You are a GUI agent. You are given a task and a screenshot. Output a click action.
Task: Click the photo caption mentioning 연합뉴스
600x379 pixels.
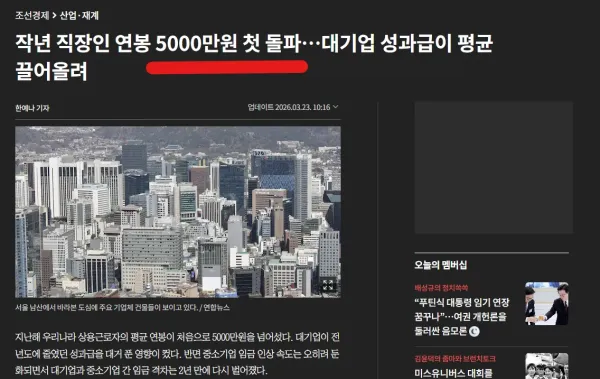point(122,307)
